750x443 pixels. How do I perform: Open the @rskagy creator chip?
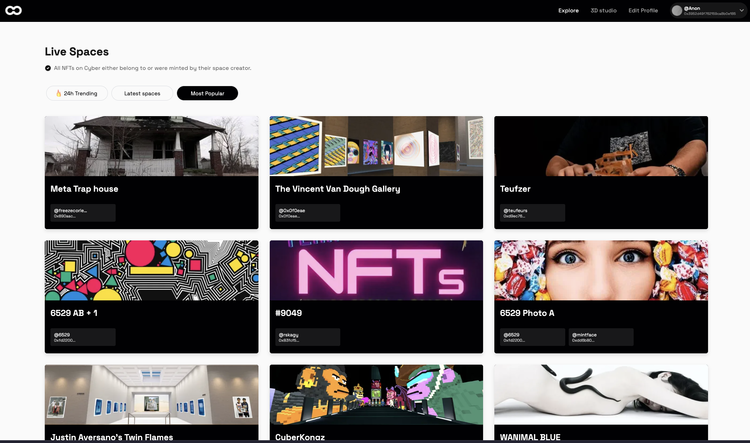coord(308,337)
